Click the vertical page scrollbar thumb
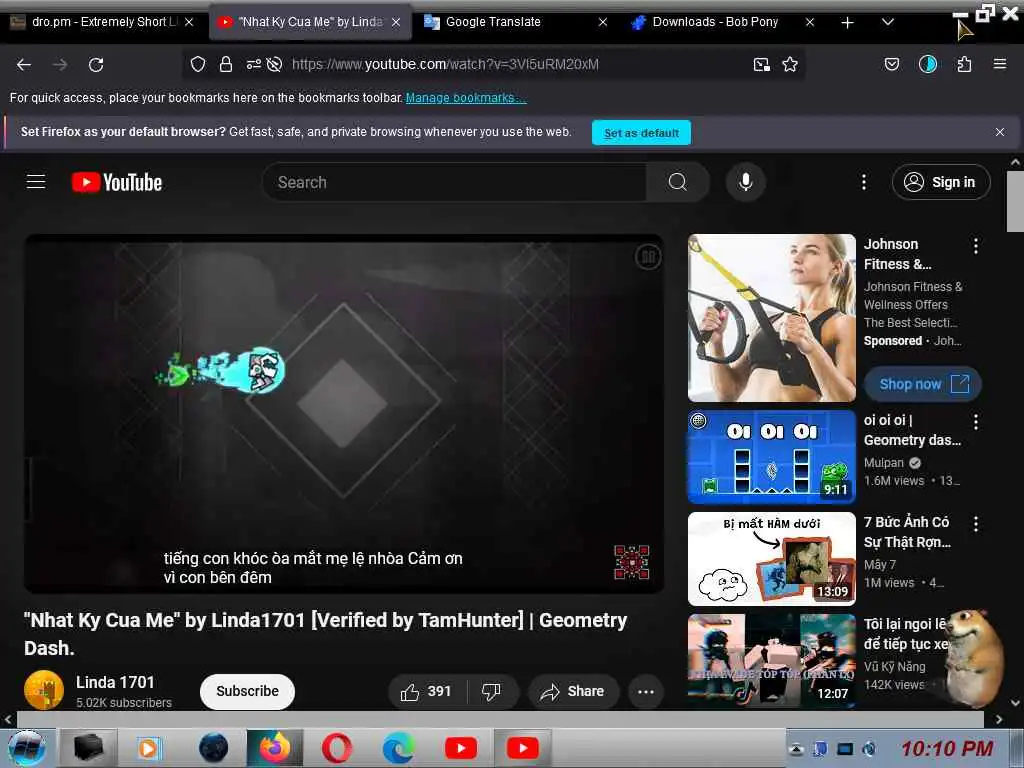This screenshot has height=768, width=1024. point(1015,201)
